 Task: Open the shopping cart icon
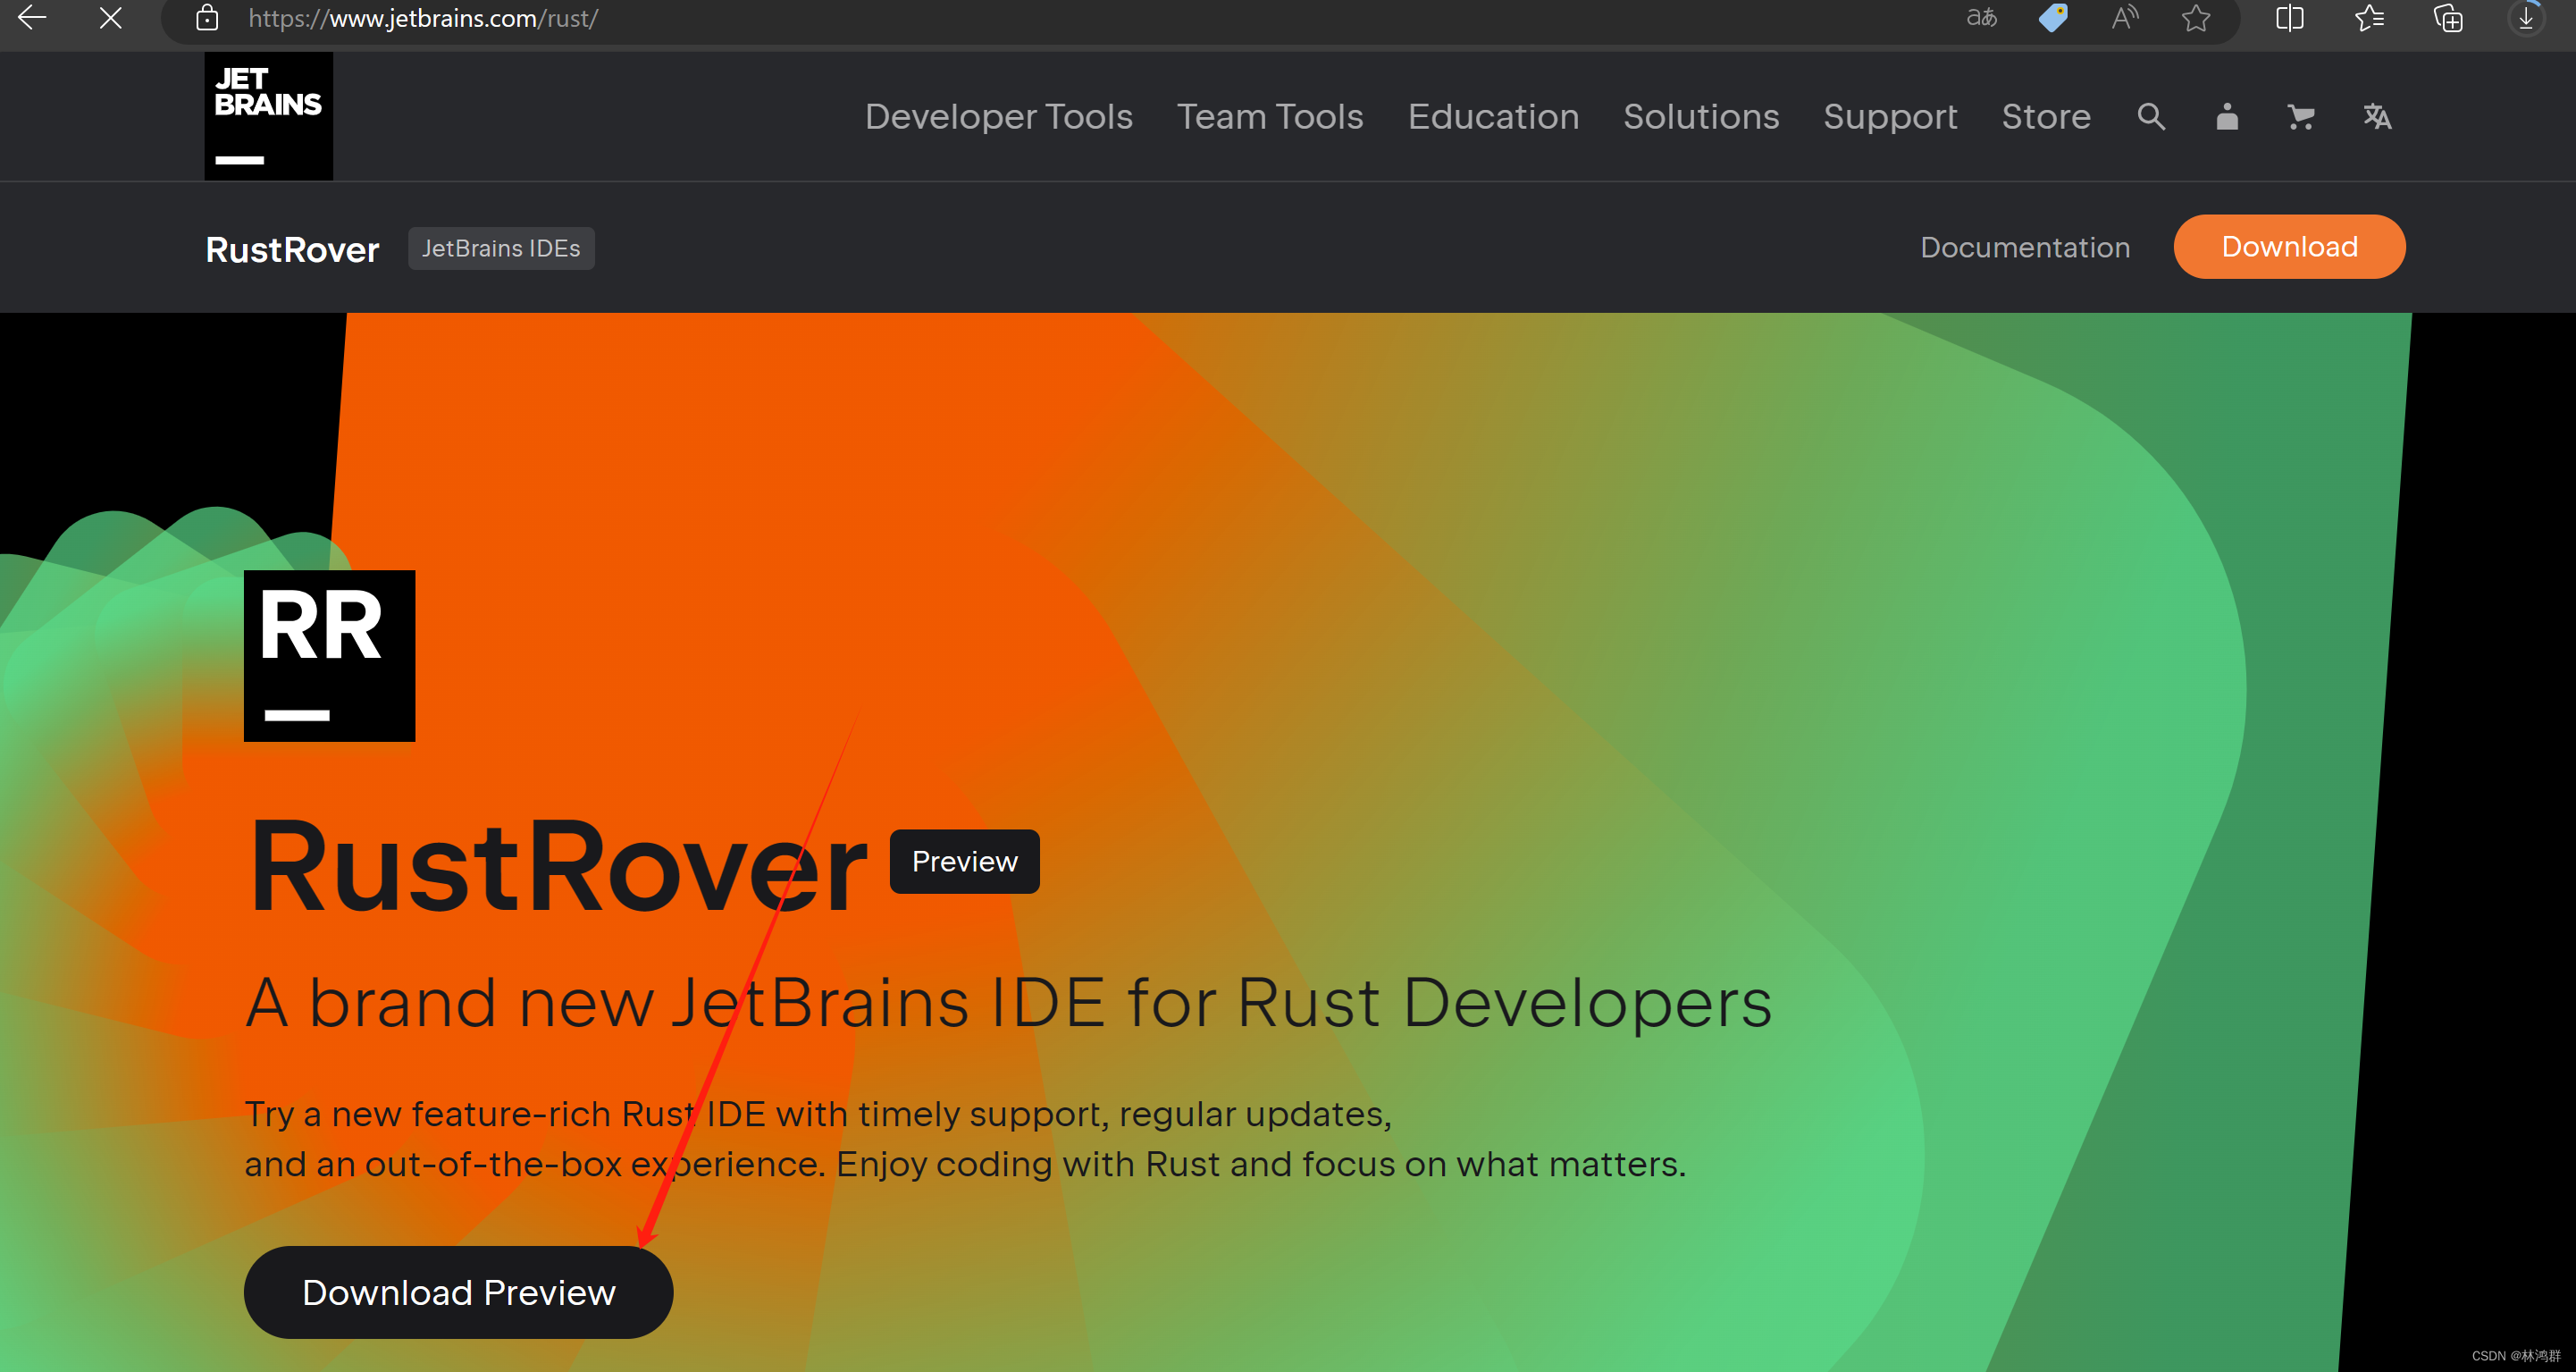pyautogui.click(x=2301, y=117)
